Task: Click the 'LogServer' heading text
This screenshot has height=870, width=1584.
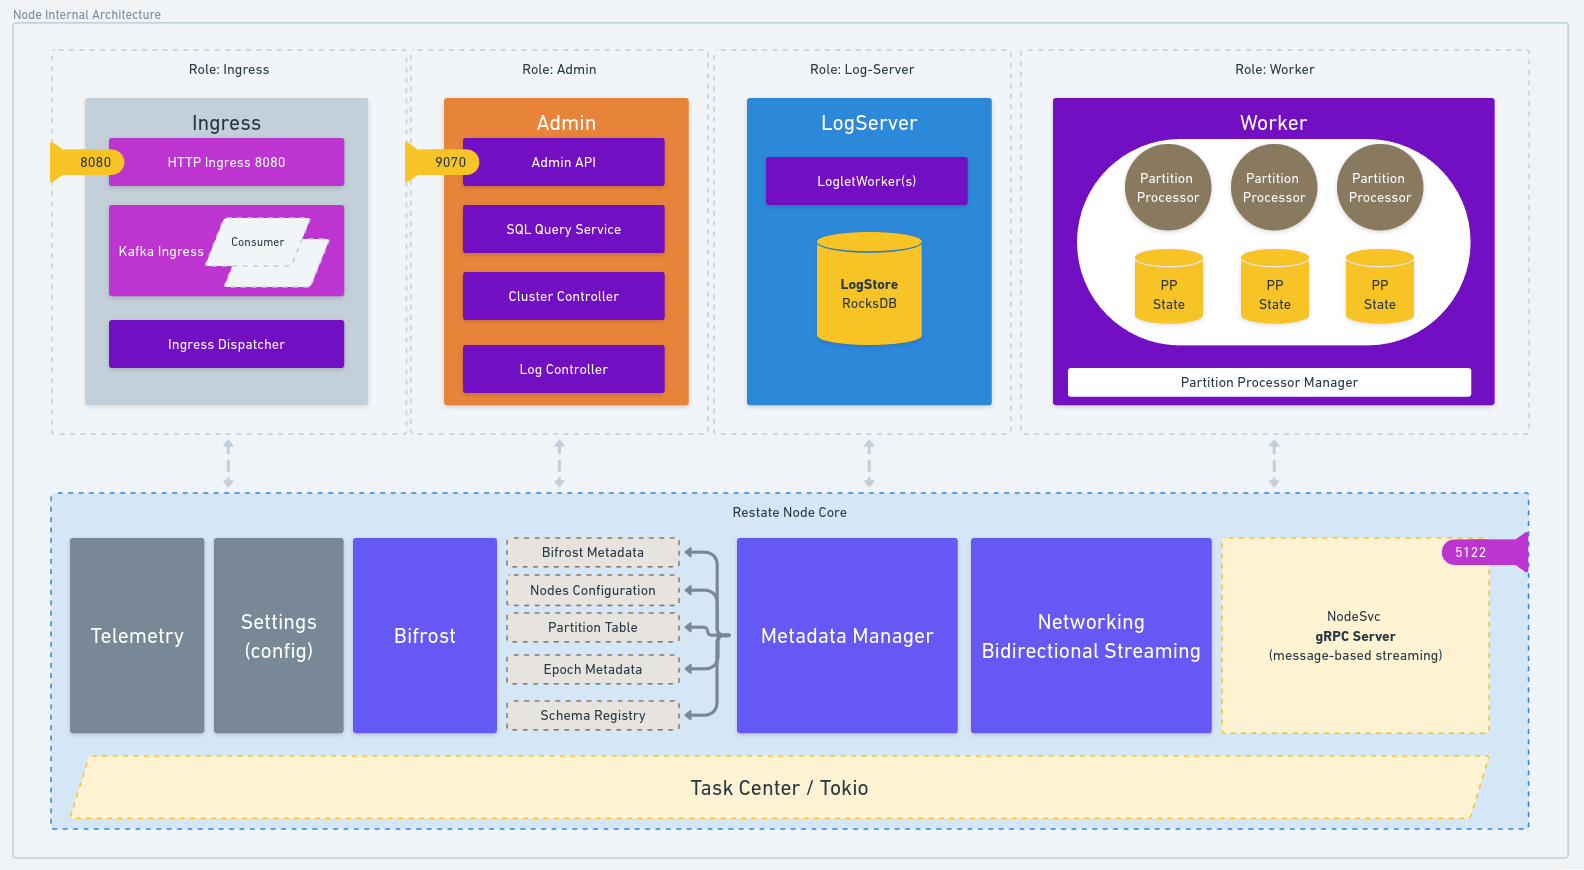Action: pos(869,123)
